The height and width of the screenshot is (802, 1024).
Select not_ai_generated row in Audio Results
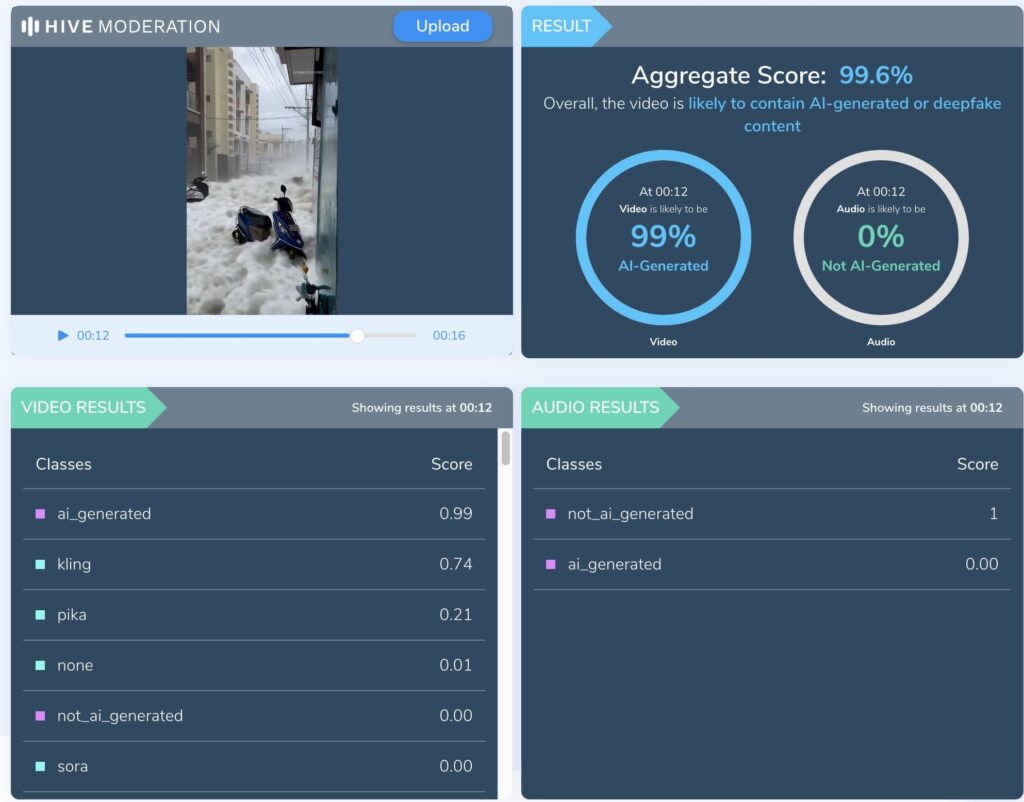pos(772,514)
